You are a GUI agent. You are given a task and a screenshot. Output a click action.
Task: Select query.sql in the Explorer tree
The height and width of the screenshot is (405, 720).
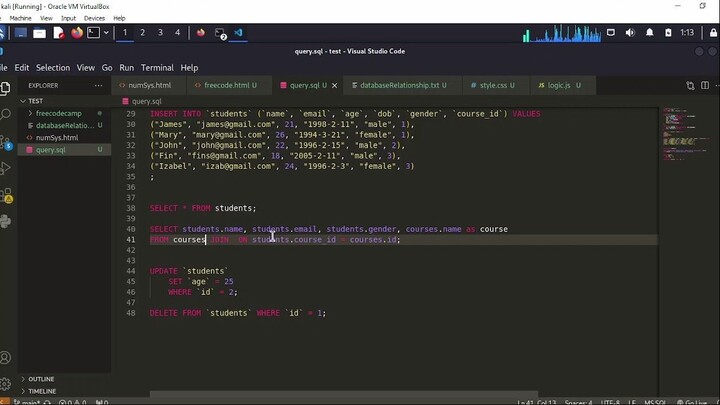point(64,150)
